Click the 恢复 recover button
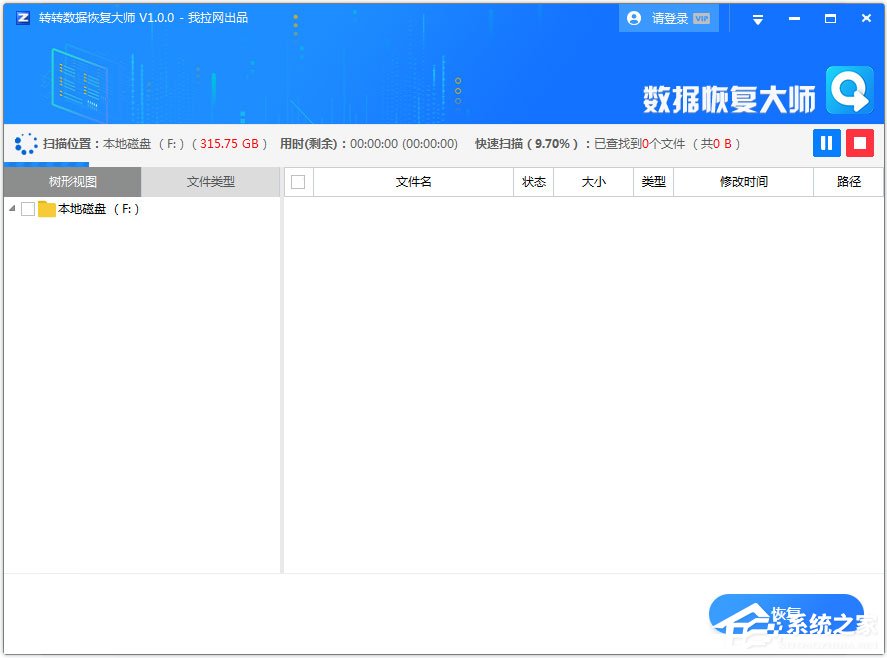 [785, 614]
